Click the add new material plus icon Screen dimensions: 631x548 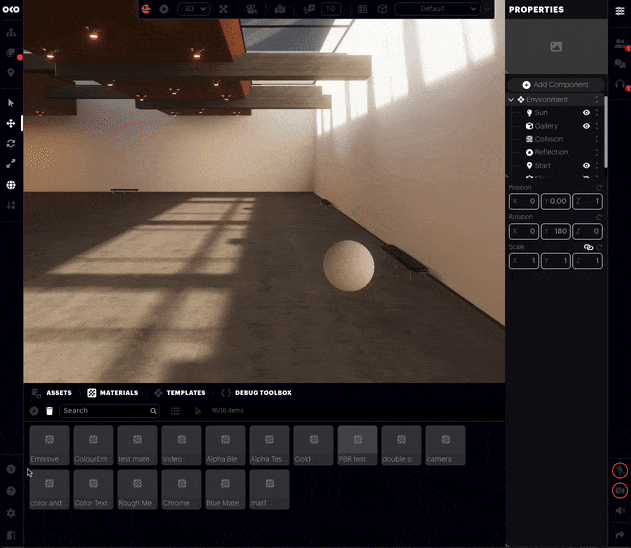(x=34, y=411)
